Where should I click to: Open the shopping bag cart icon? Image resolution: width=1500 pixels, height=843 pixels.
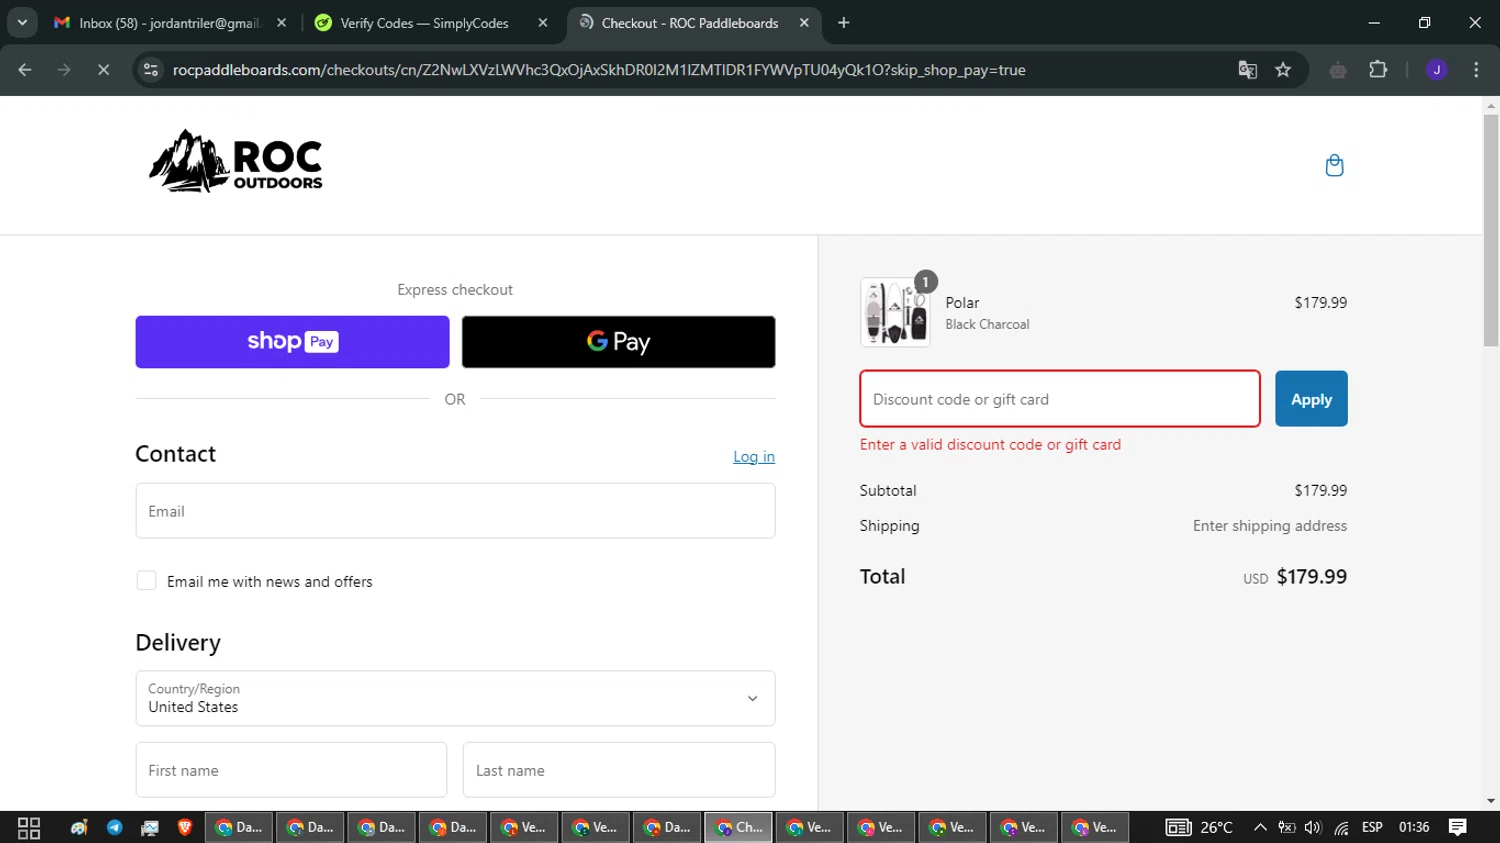[1334, 165]
